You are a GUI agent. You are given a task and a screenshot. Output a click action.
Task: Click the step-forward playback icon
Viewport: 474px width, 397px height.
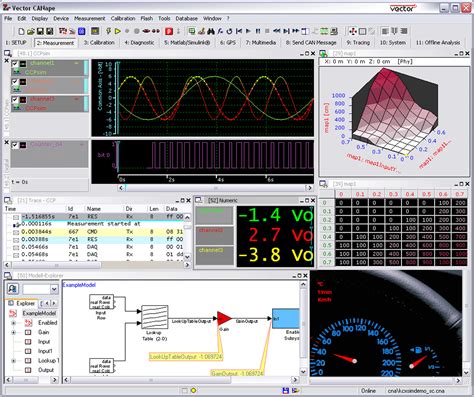[286, 31]
